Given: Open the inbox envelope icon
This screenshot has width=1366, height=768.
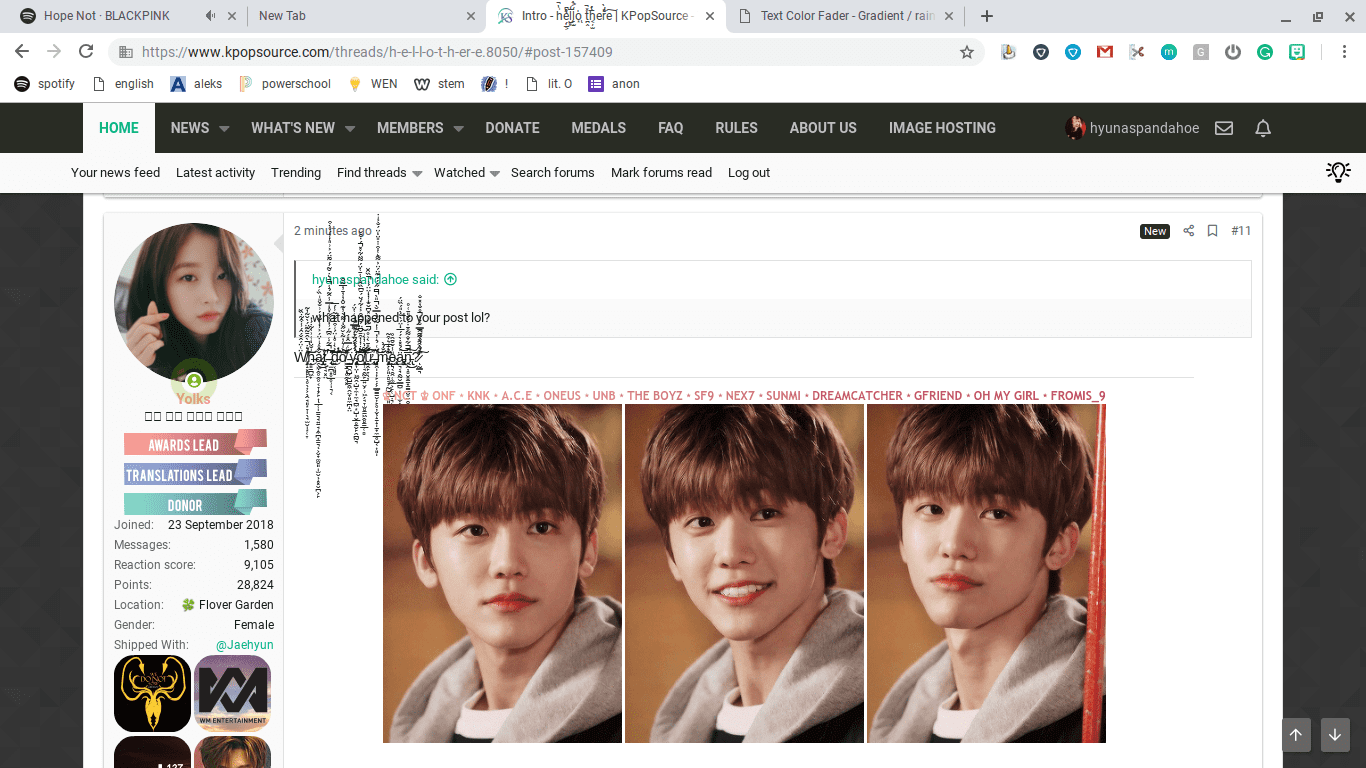Looking at the screenshot, I should click(1224, 128).
